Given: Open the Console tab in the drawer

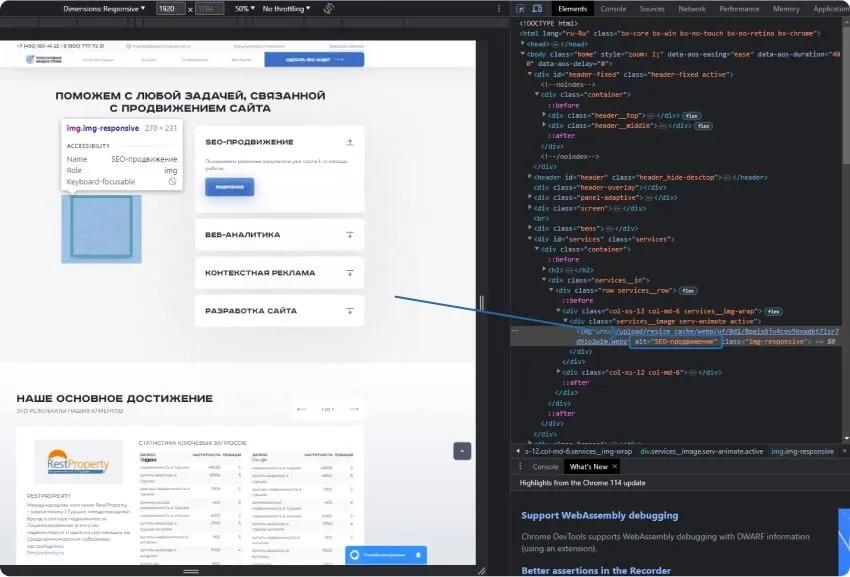Looking at the screenshot, I should (x=545, y=466).
